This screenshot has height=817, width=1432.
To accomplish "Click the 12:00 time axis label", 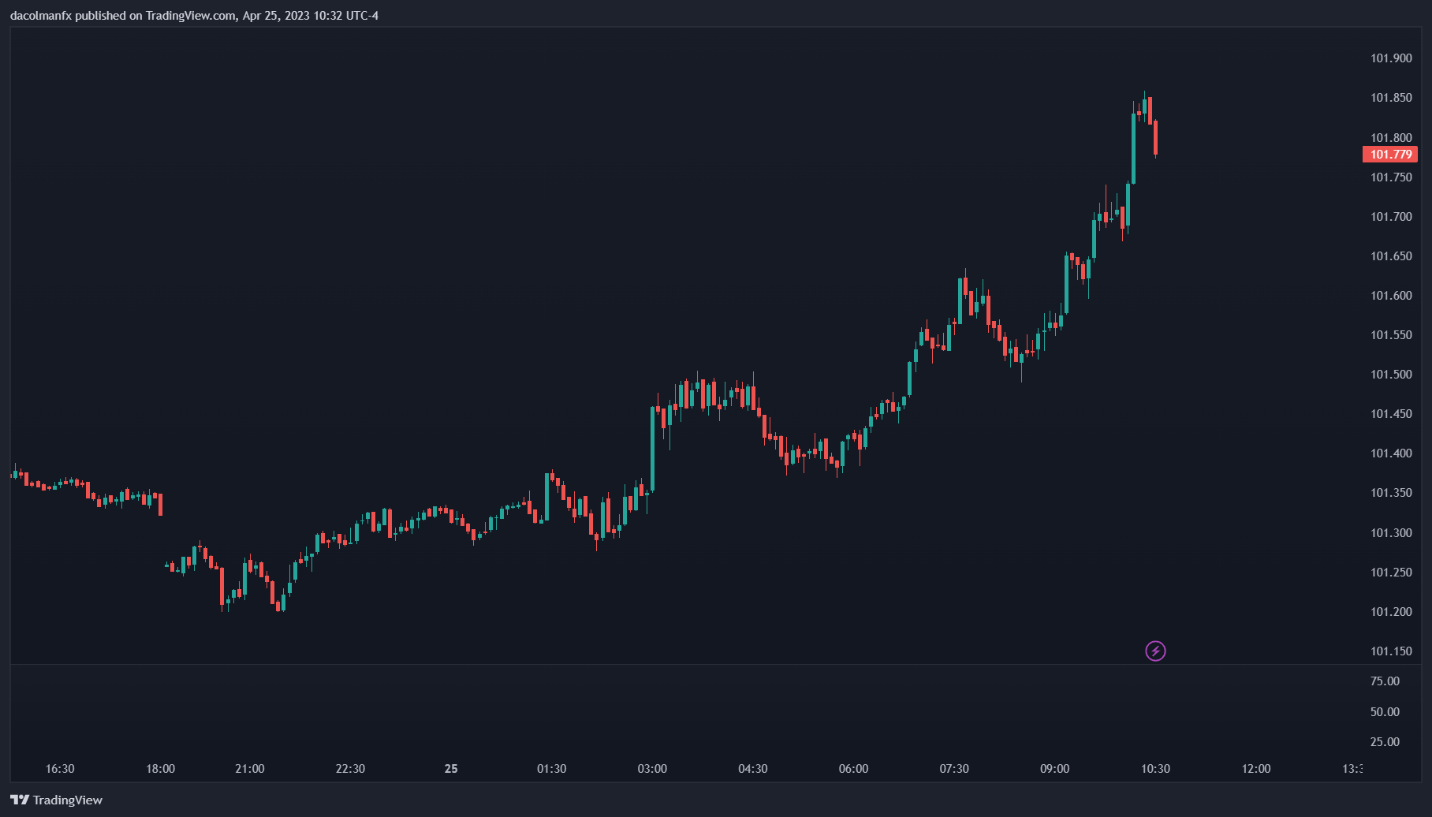I will pos(1256,769).
